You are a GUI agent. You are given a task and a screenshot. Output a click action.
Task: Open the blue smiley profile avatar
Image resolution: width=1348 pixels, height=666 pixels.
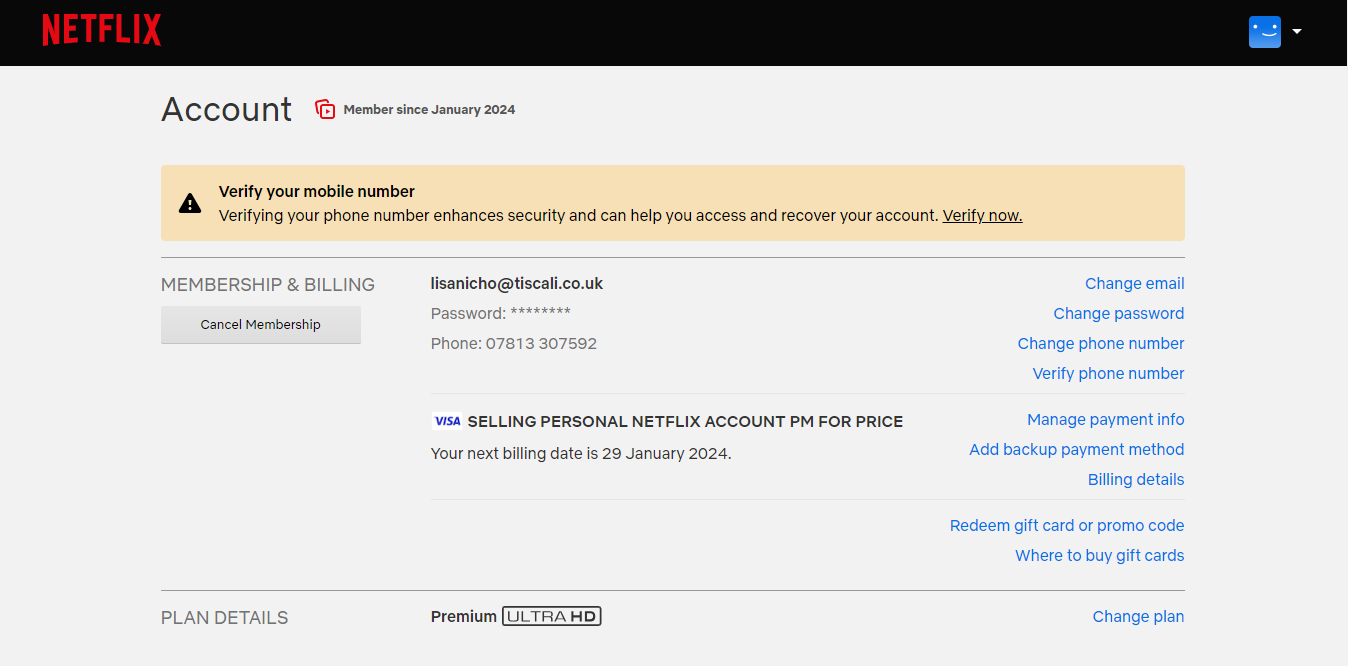coord(1265,32)
